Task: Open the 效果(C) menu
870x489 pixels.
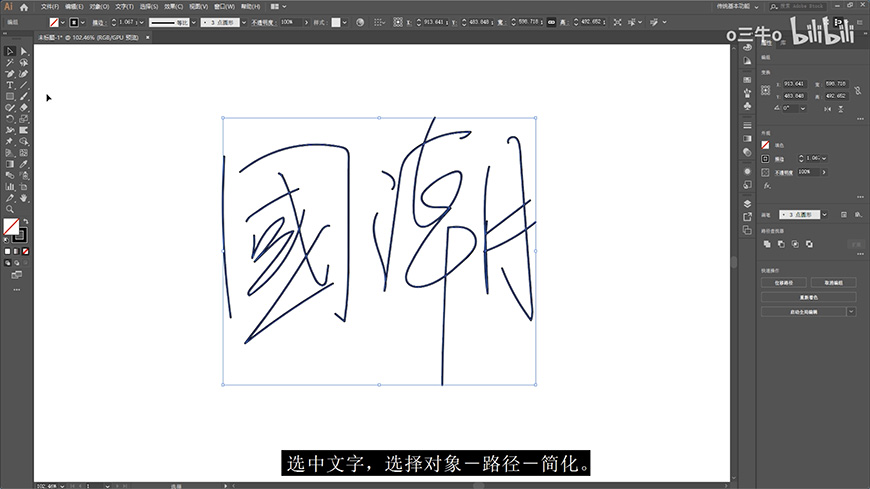Action: [x=173, y=6]
